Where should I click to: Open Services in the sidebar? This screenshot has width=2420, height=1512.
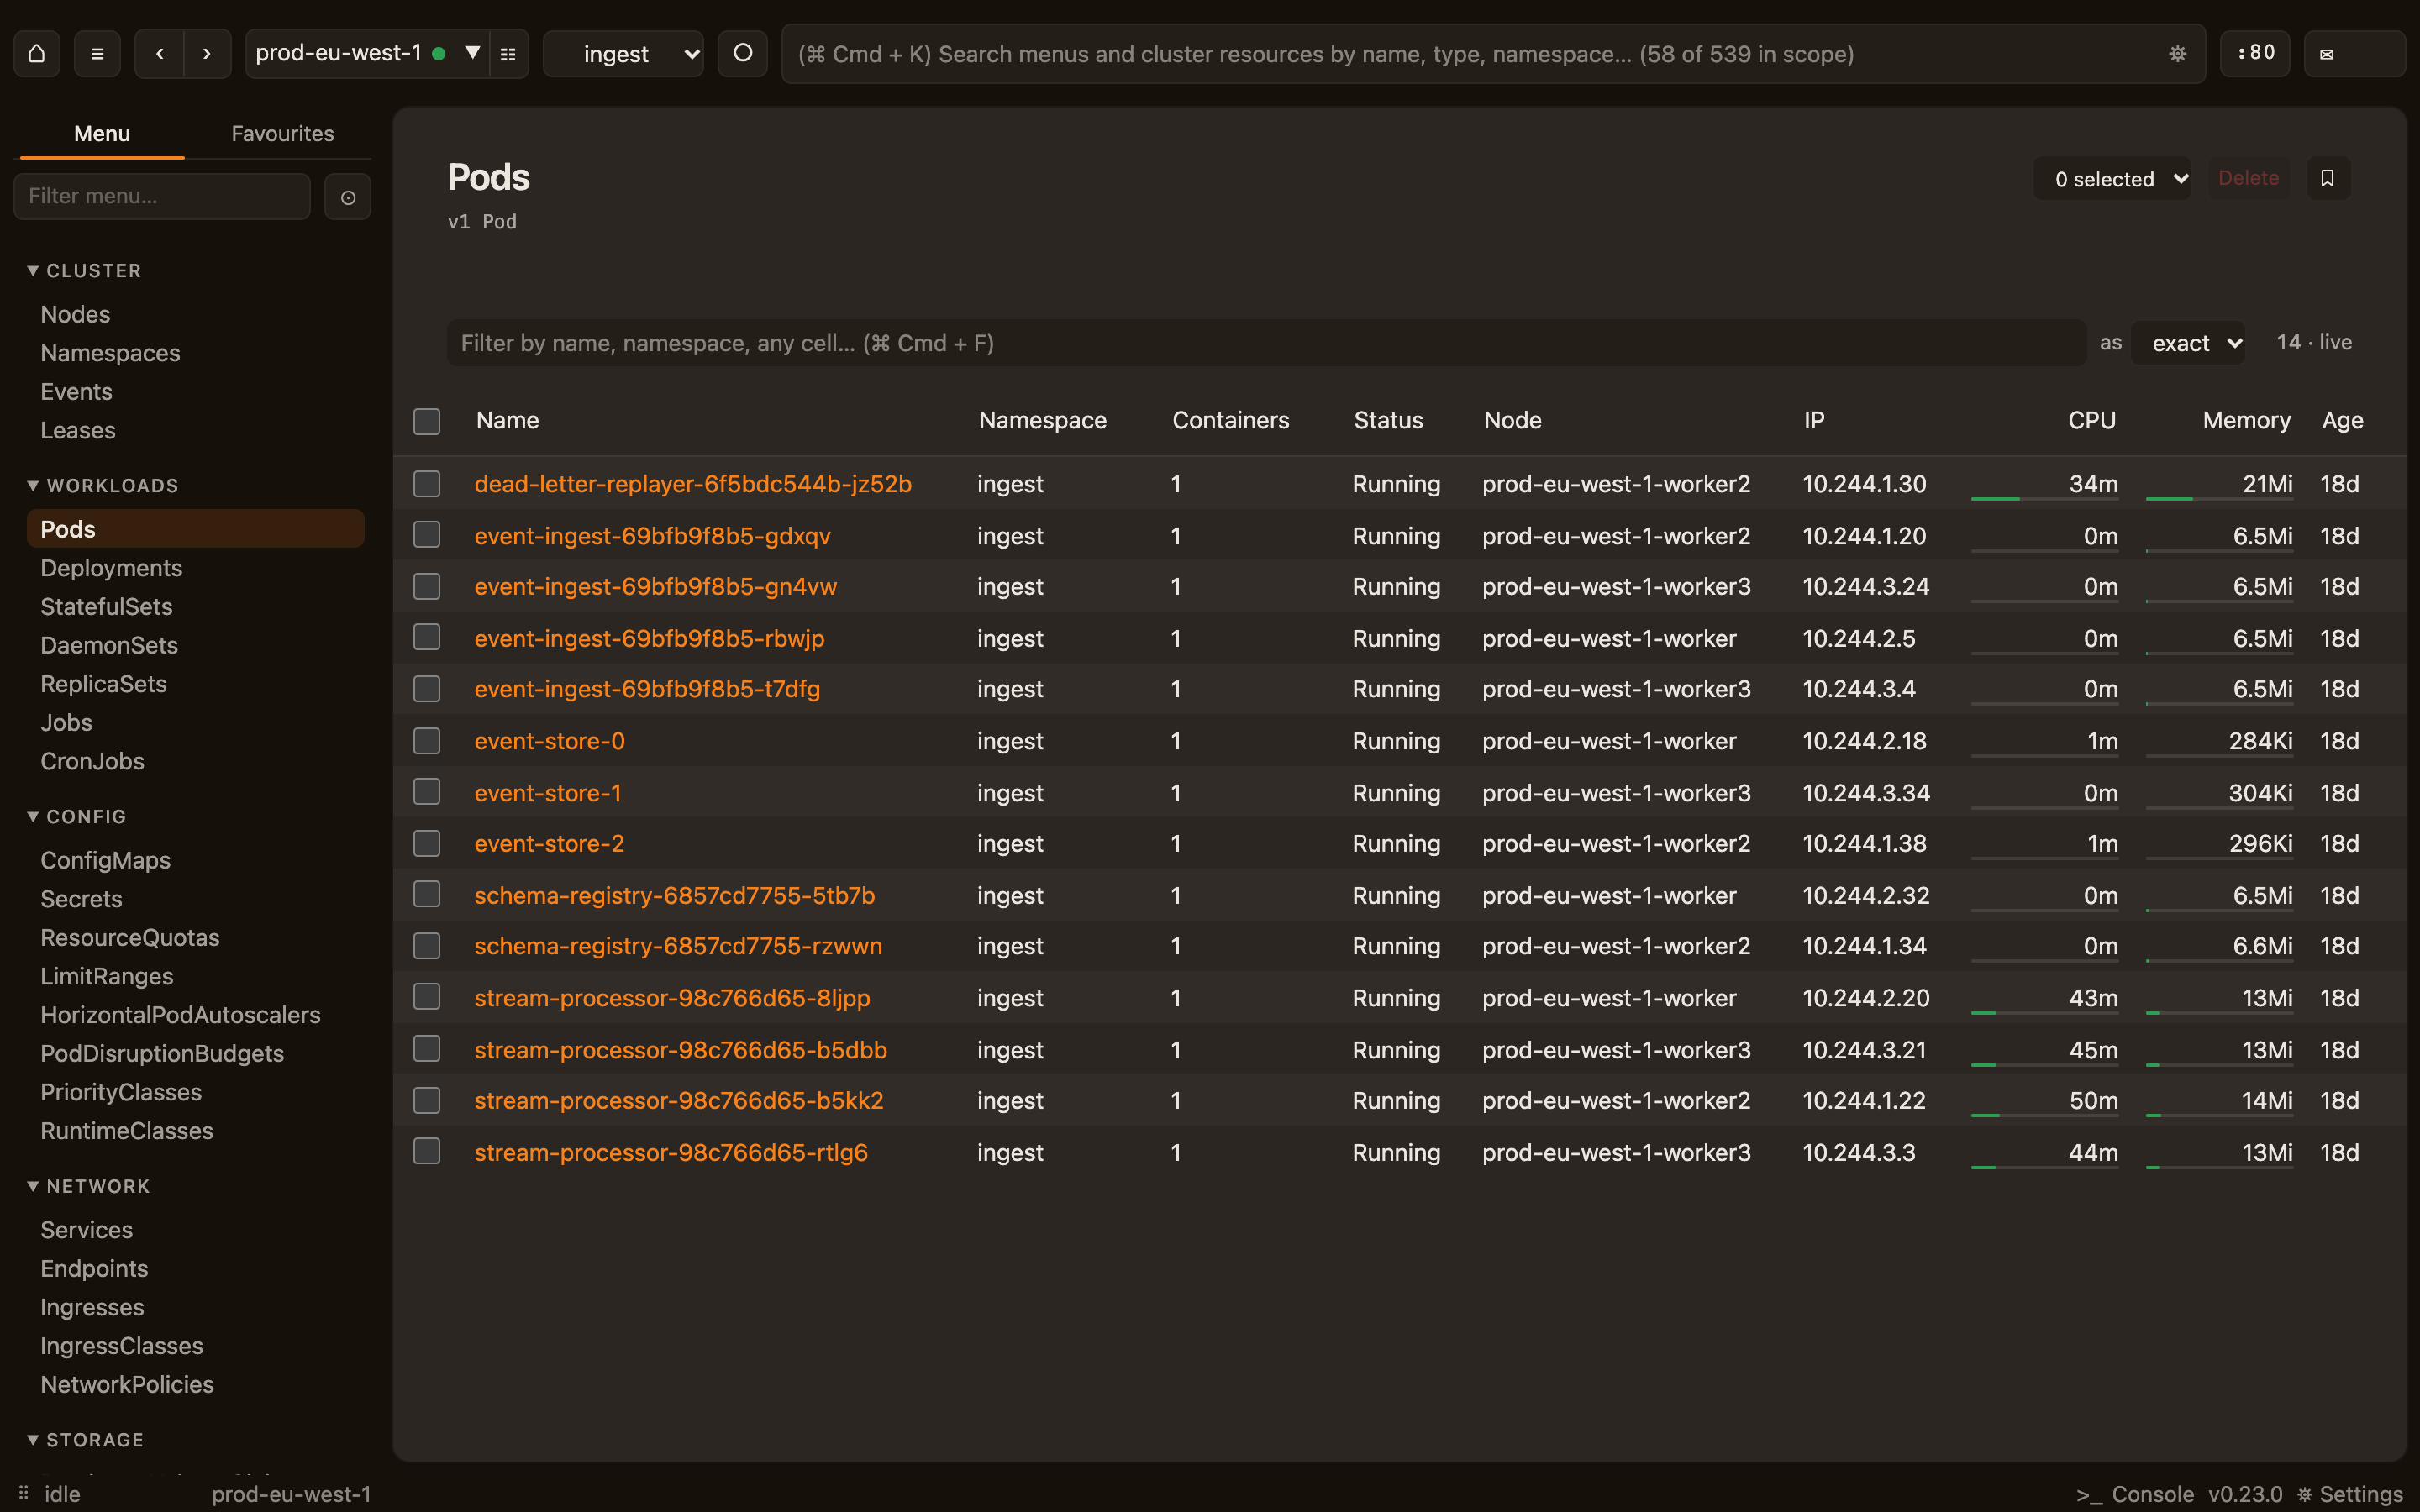point(86,1230)
